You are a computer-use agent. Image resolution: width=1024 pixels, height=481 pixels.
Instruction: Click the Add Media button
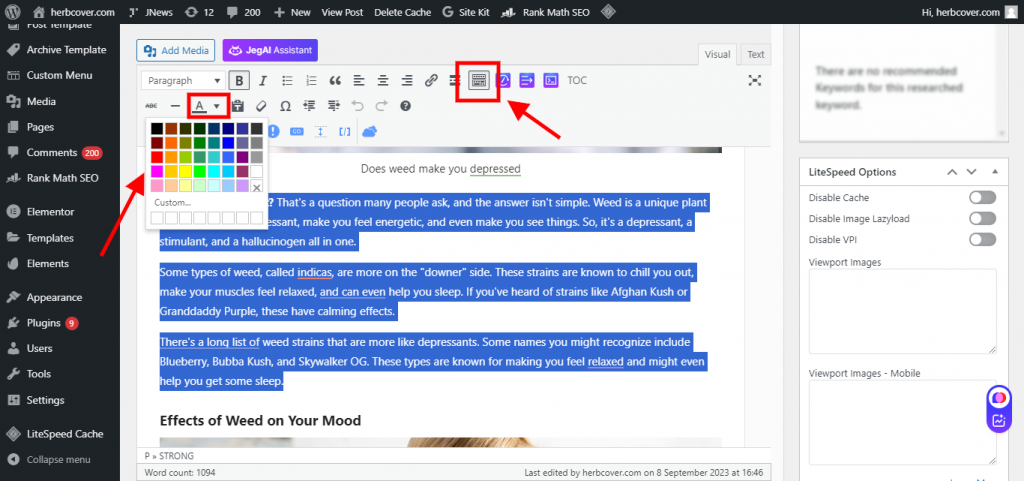pos(176,50)
